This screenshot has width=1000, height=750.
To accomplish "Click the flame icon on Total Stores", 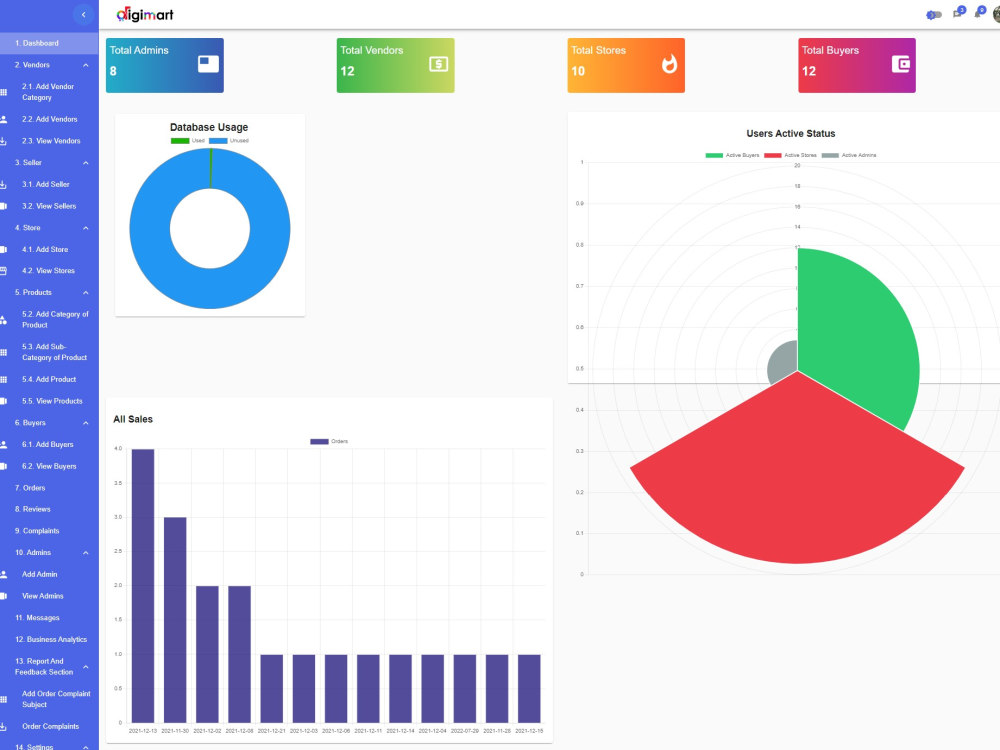I will pos(669,64).
